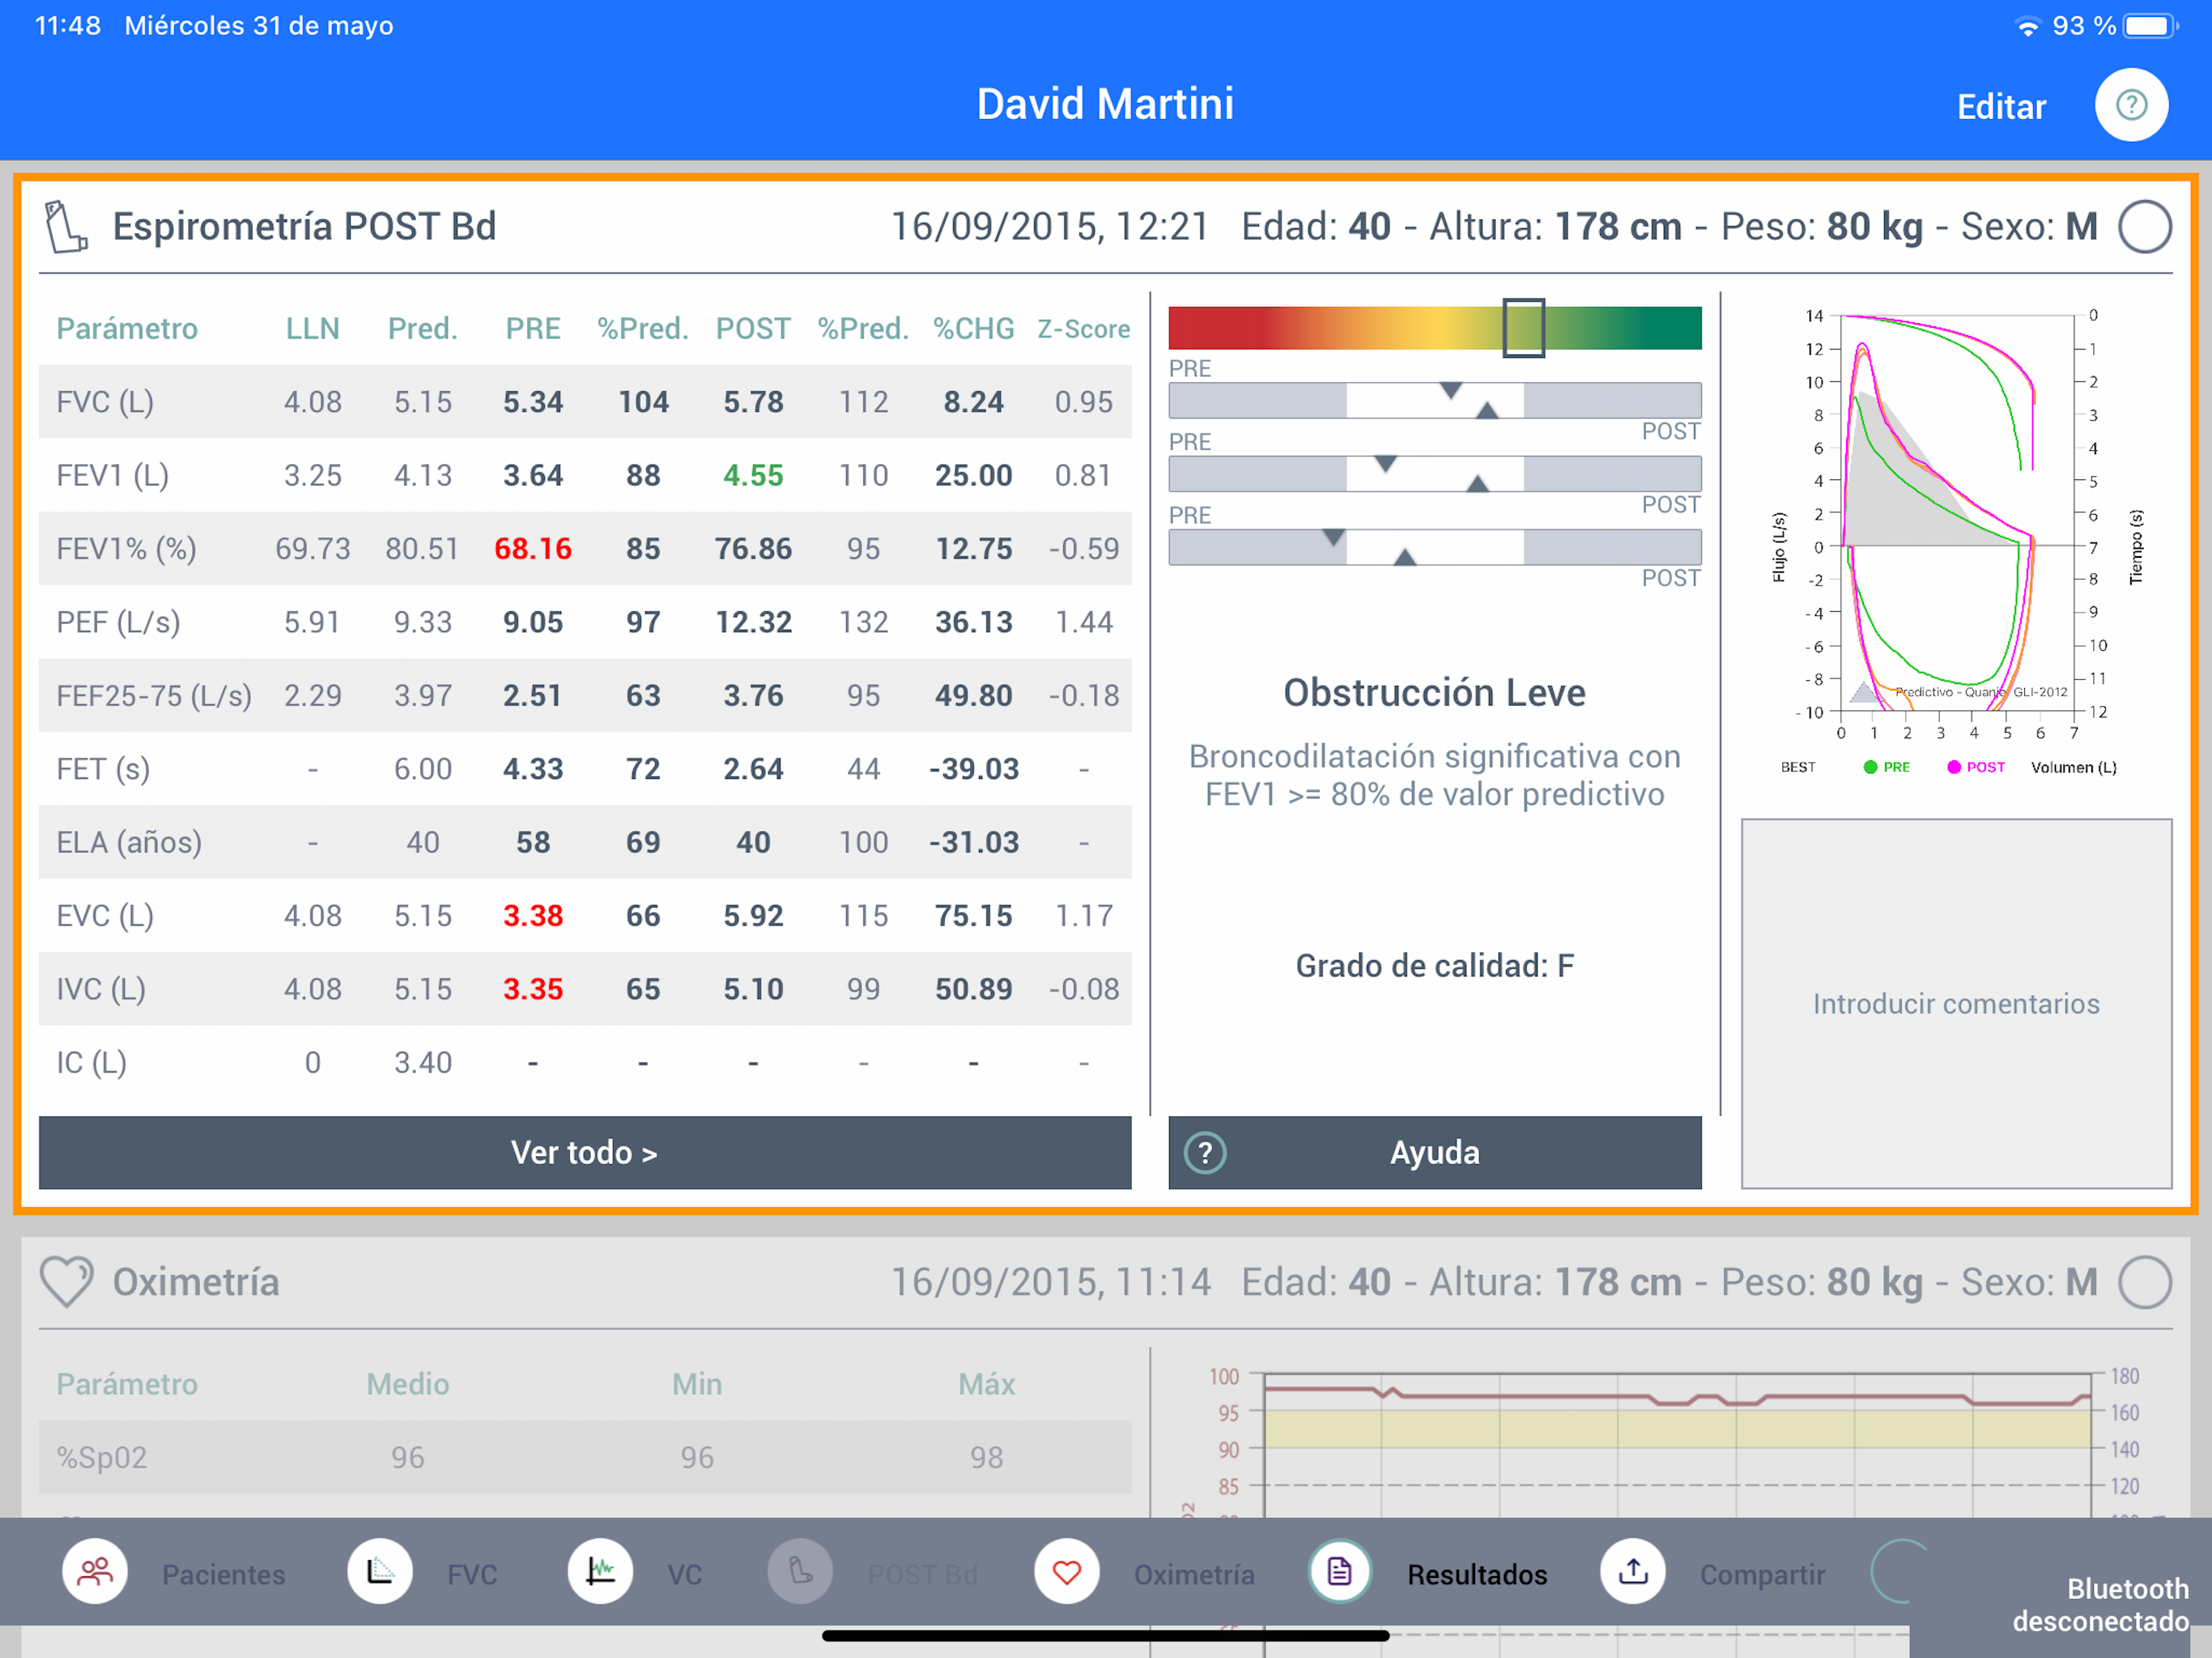Viewport: 2212px width, 1658px height.
Task: Expand full results with Ver todo
Action: (585, 1152)
